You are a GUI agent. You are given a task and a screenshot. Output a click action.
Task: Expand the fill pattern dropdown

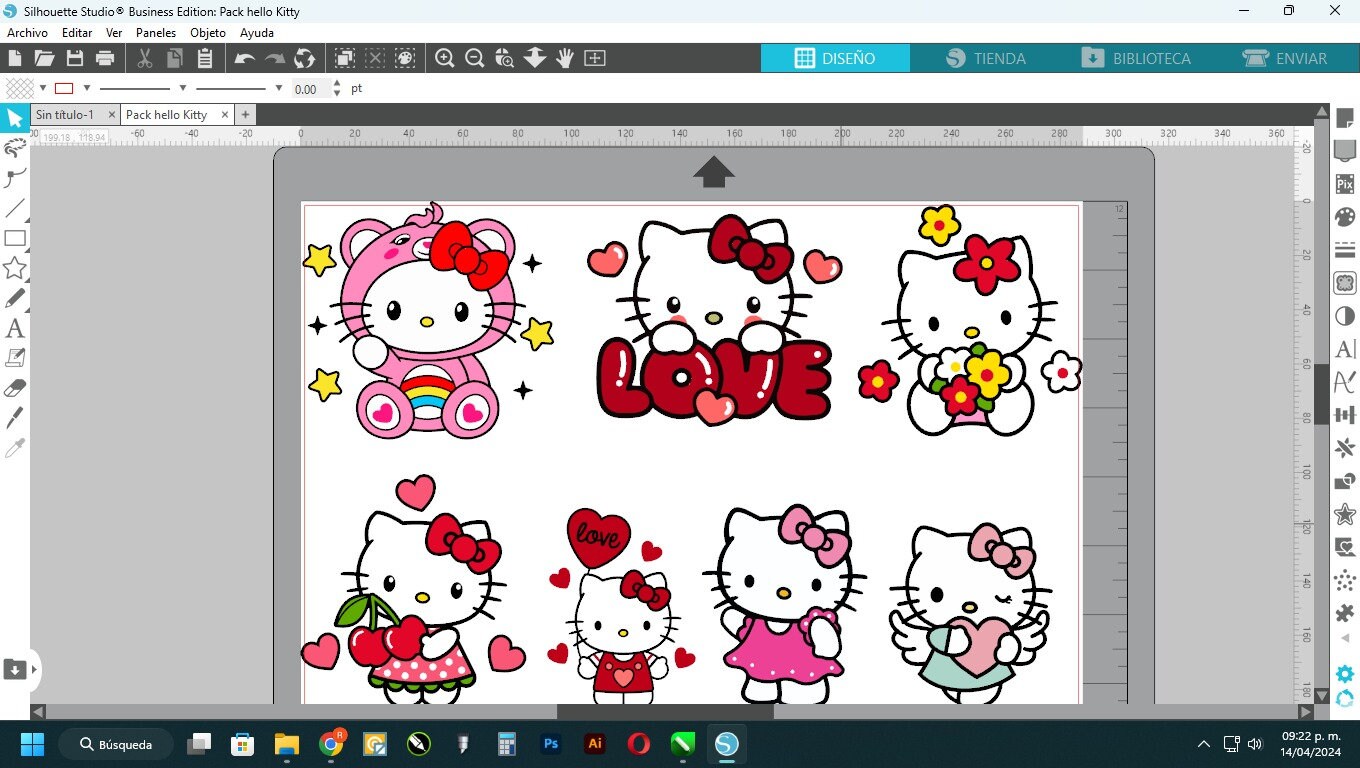[x=43, y=88]
